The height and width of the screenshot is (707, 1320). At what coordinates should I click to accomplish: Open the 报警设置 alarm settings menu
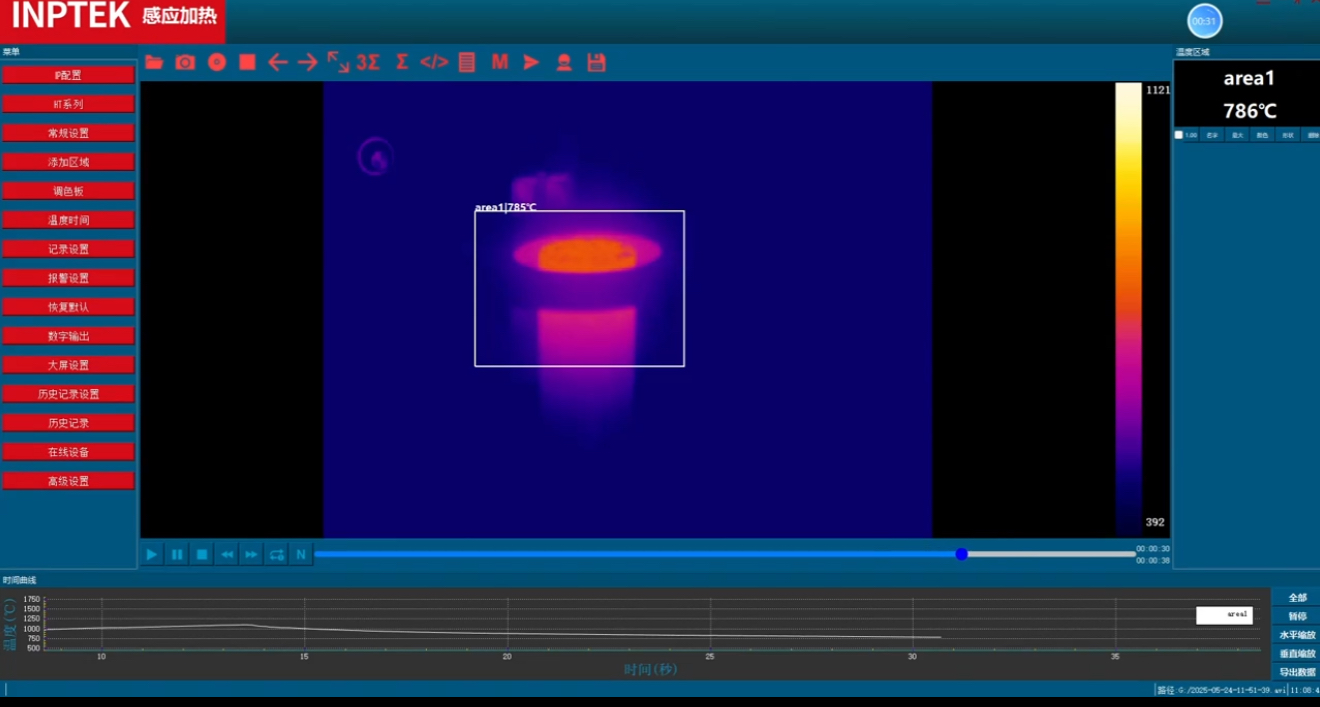[x=68, y=278]
